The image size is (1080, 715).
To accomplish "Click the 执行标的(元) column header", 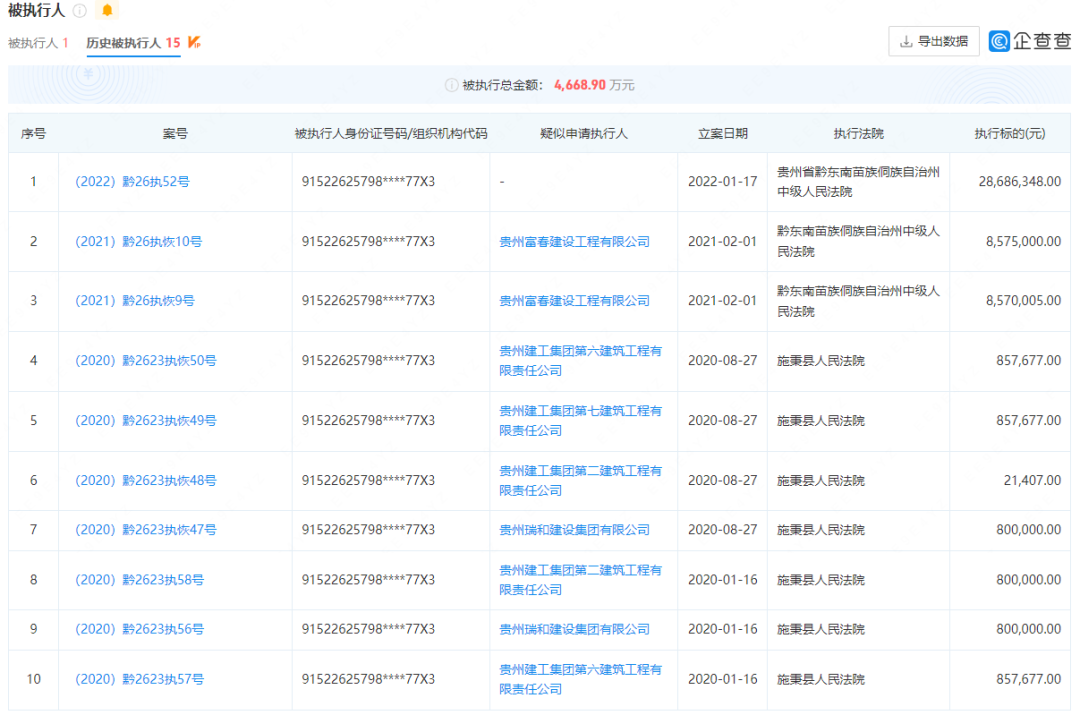I will [1009, 133].
